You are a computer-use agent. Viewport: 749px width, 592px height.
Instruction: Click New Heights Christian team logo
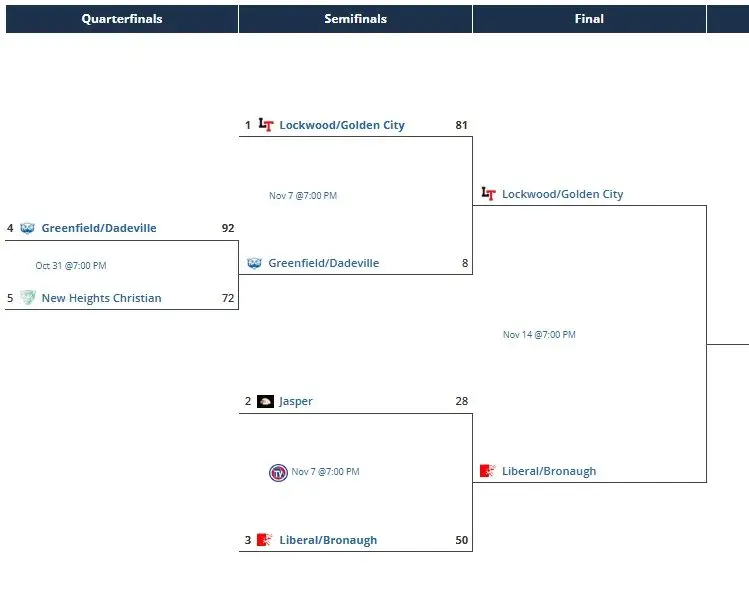tap(27, 298)
